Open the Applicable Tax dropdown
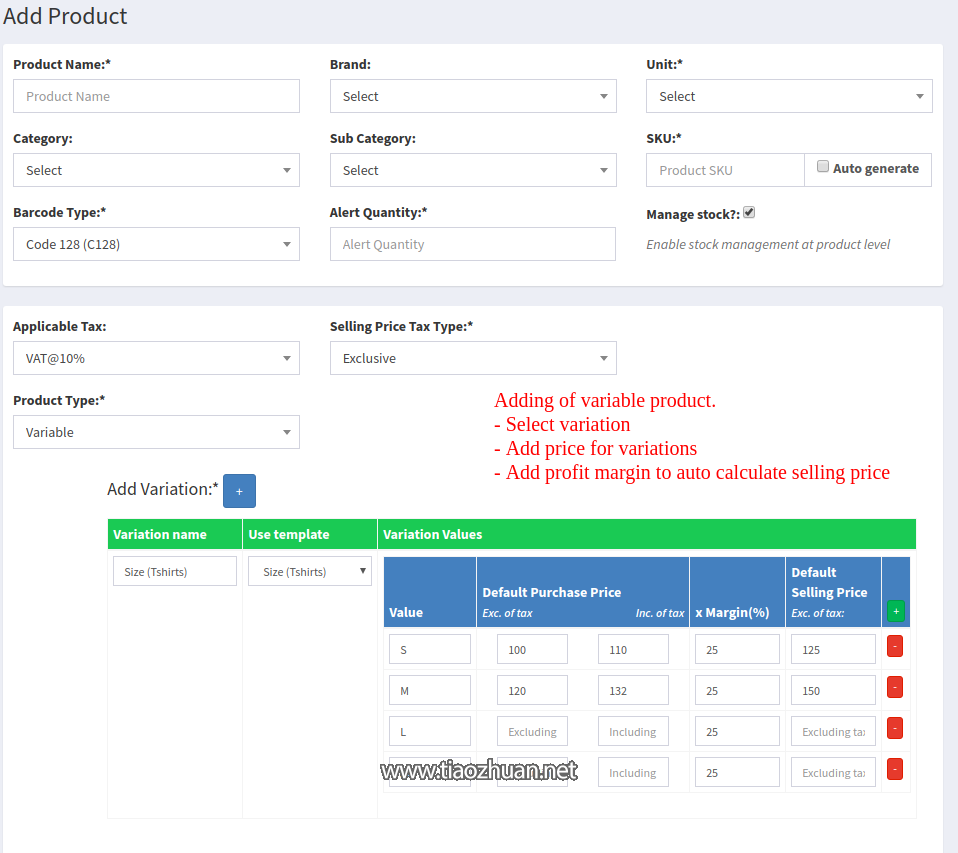This screenshot has width=958, height=853. tap(156, 358)
